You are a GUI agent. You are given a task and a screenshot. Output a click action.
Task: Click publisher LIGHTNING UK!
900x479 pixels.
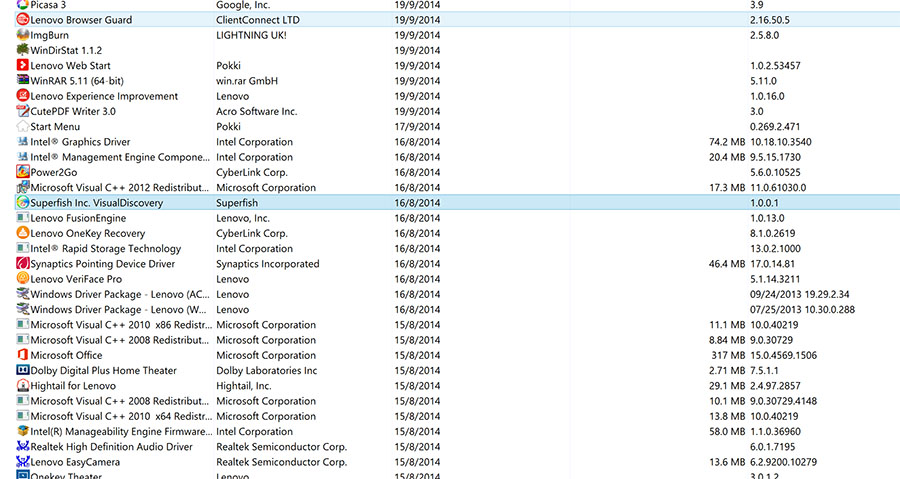point(251,35)
